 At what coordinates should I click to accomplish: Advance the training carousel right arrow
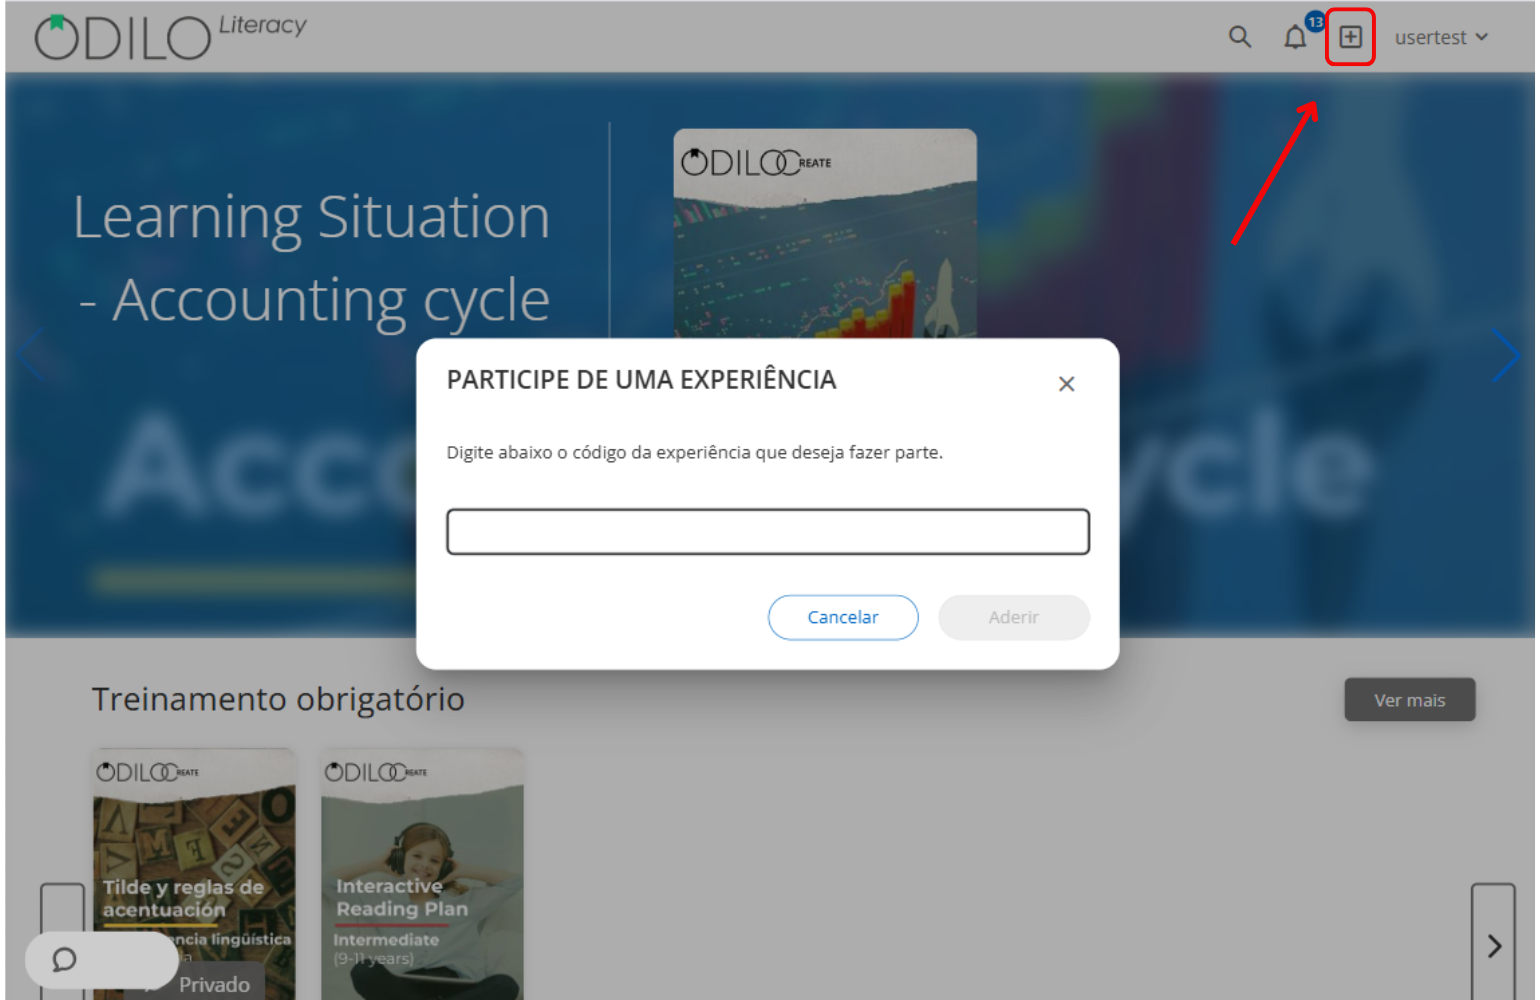1493,944
